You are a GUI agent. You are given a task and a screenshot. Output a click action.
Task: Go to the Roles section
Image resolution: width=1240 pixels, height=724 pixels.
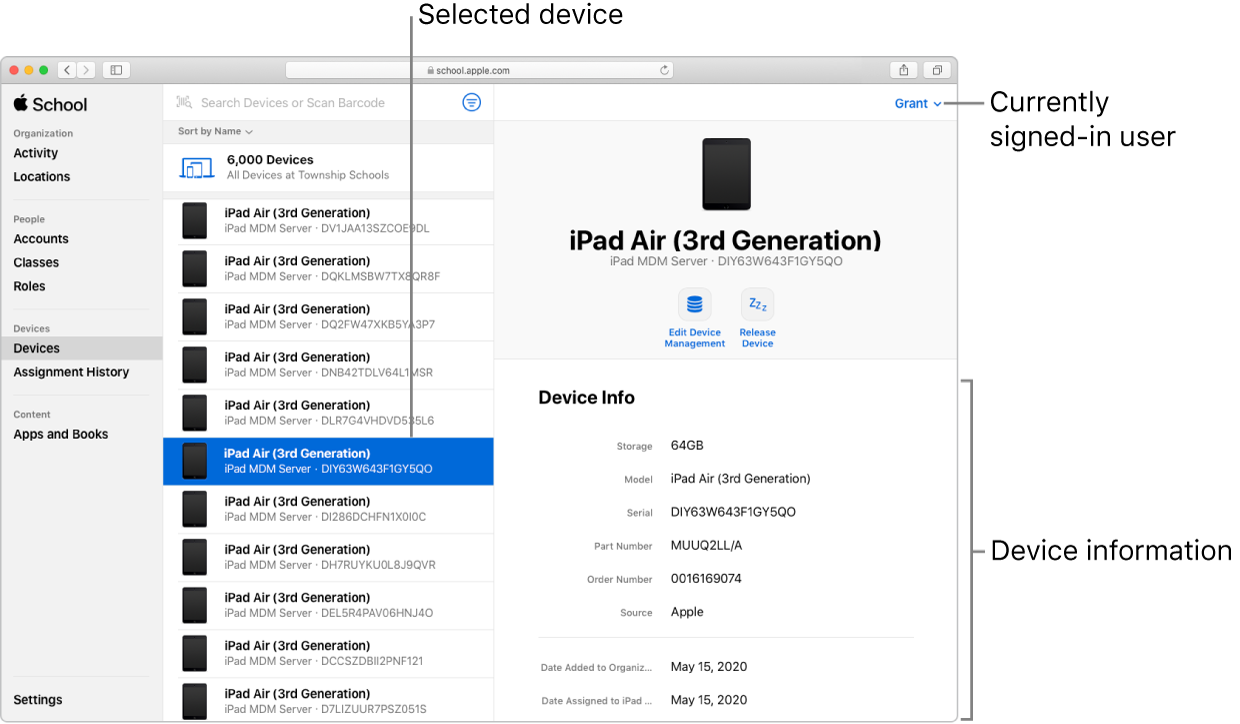pyautogui.click(x=29, y=286)
